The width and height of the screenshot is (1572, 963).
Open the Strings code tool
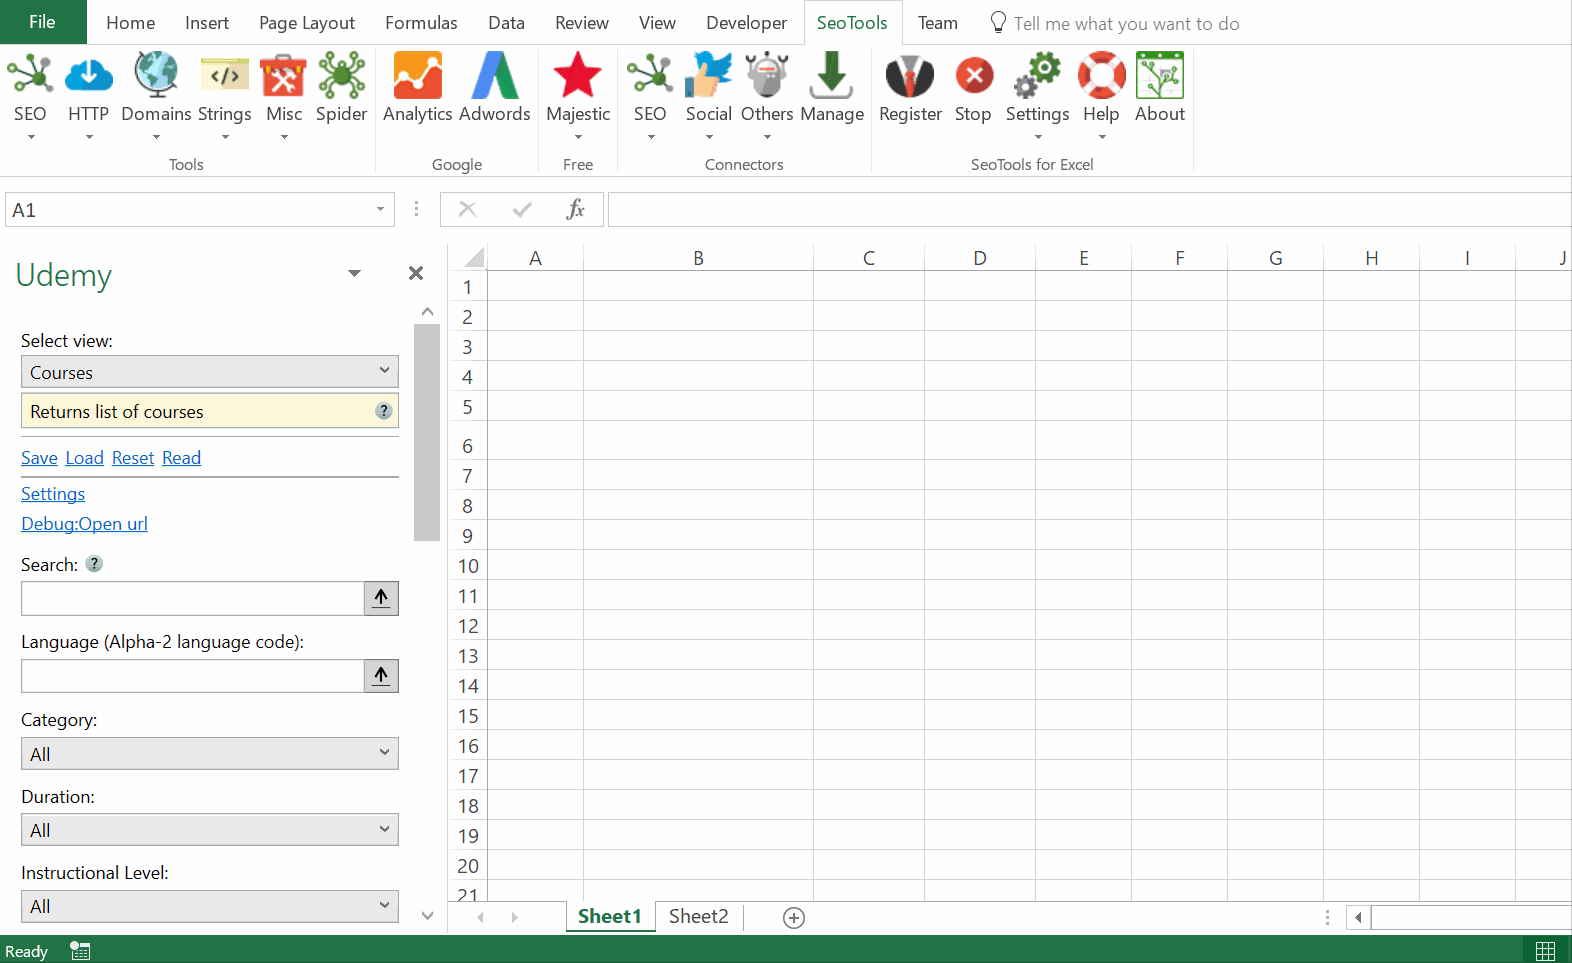click(x=225, y=75)
